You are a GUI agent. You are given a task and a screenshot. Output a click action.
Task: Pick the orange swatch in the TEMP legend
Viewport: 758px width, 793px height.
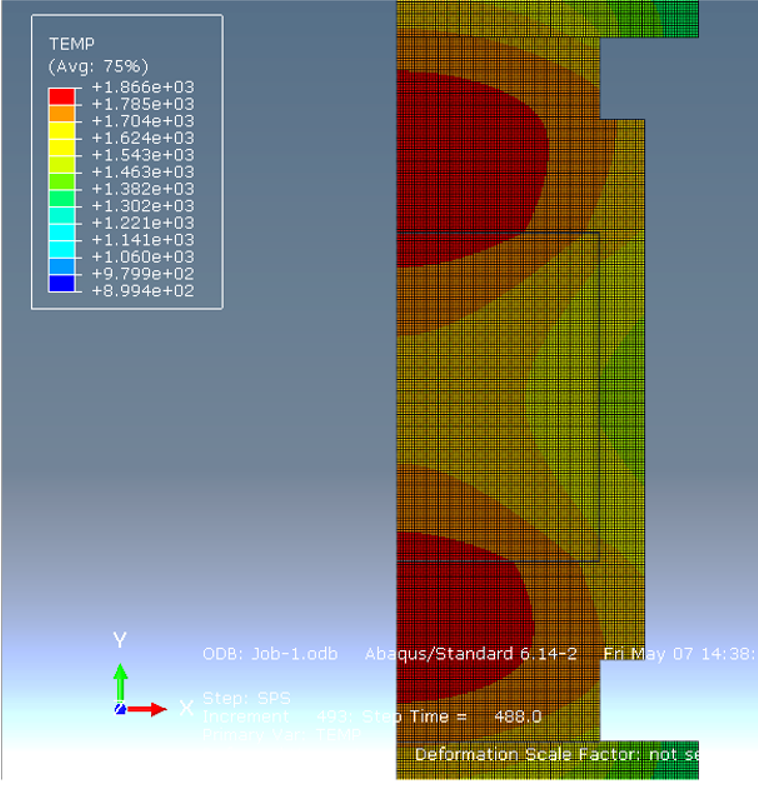point(62,113)
